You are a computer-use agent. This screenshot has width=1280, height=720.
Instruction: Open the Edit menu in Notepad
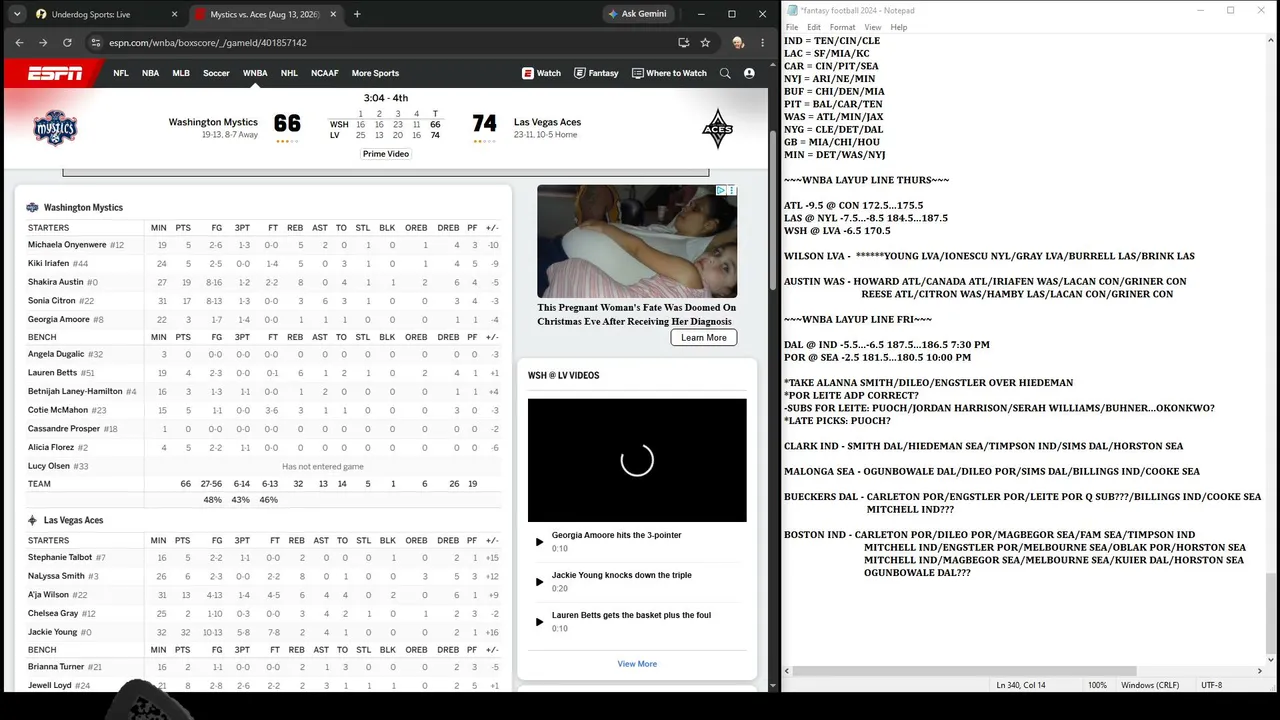(814, 27)
